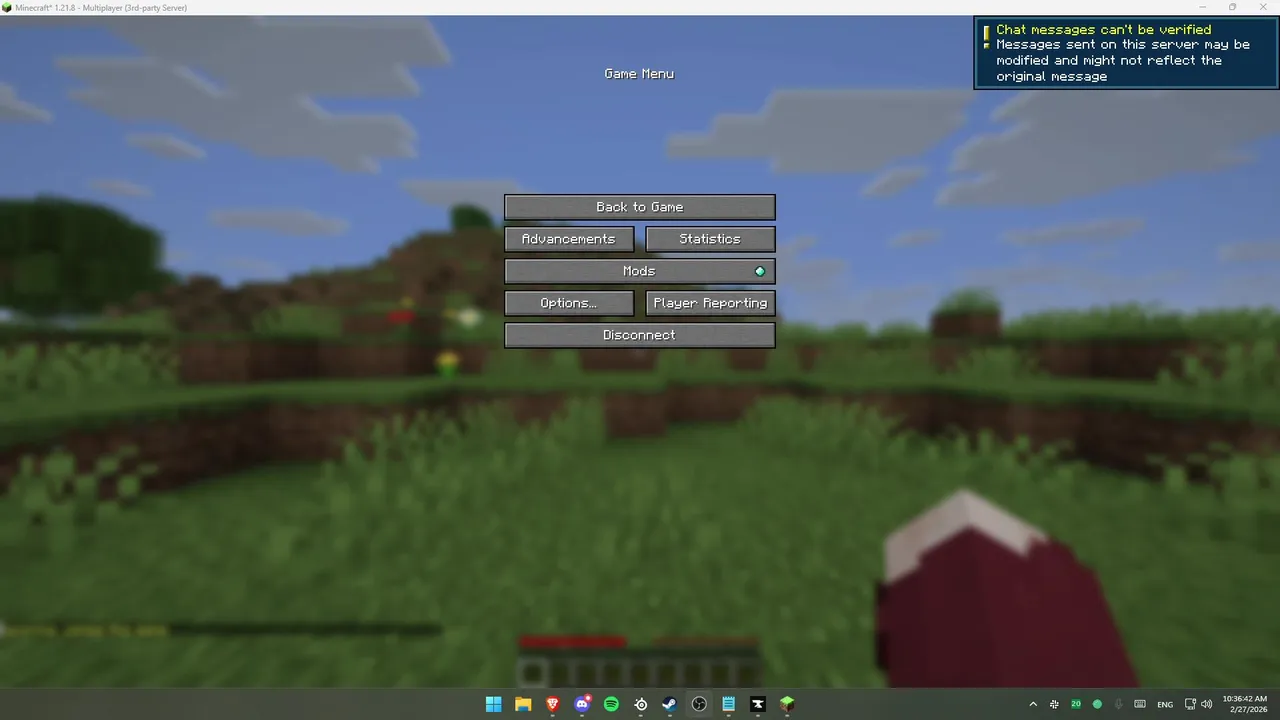Open Spotify from the taskbar

[611, 704]
